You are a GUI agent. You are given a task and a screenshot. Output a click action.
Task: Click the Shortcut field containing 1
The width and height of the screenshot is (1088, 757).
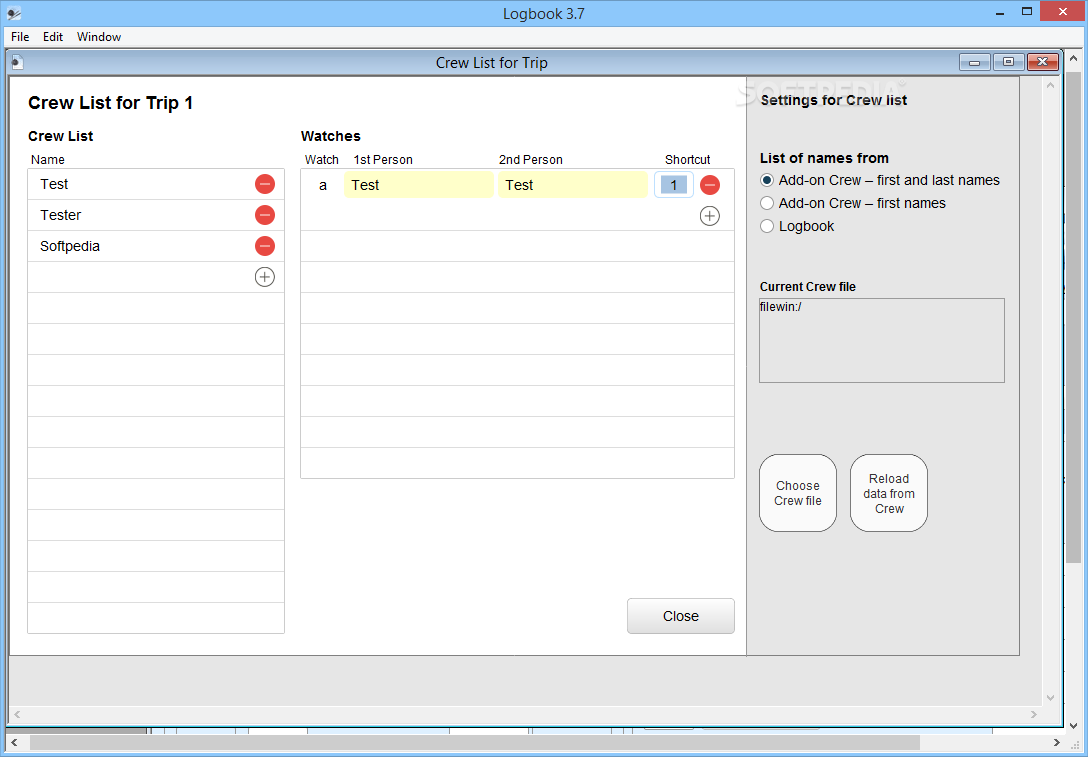click(x=674, y=185)
